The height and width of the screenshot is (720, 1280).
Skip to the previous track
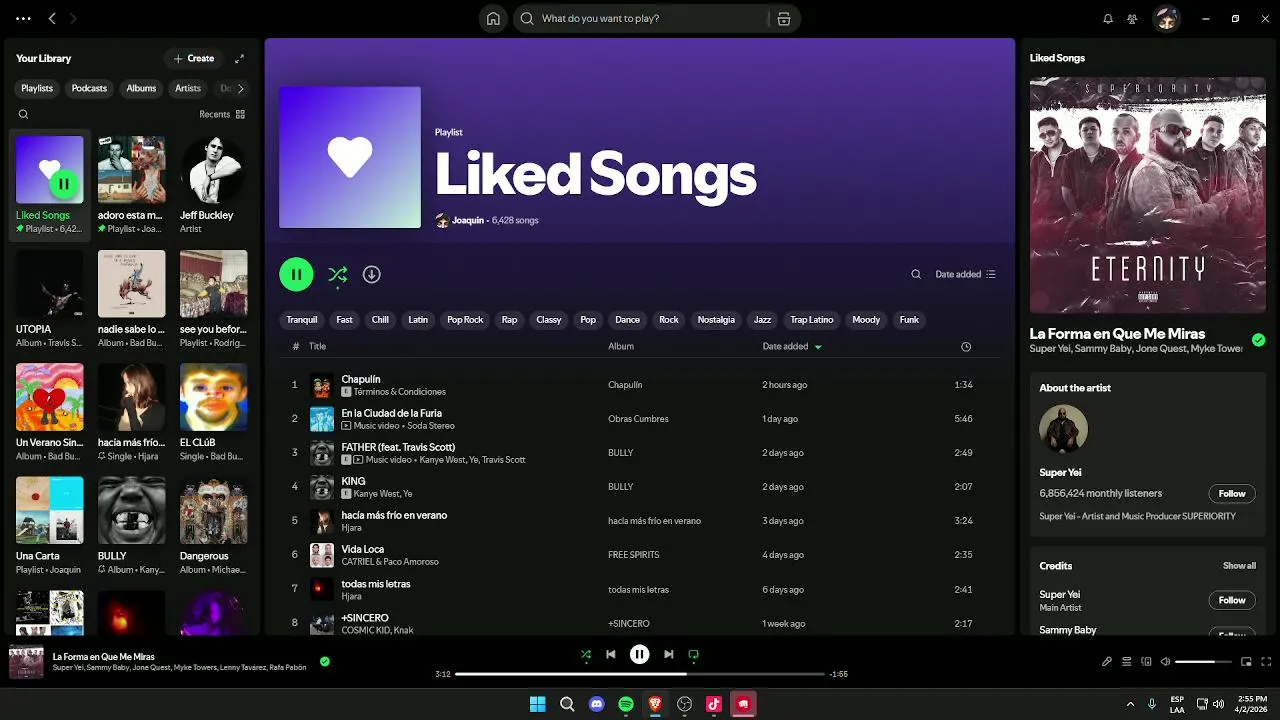(x=610, y=654)
